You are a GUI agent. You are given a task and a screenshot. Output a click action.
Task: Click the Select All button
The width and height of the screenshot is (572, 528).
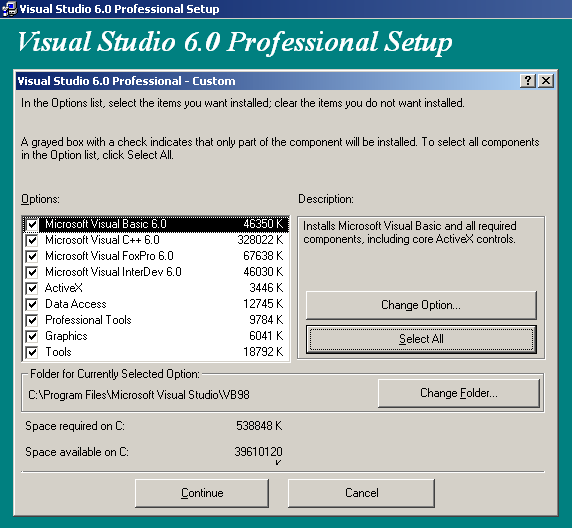(x=421, y=339)
